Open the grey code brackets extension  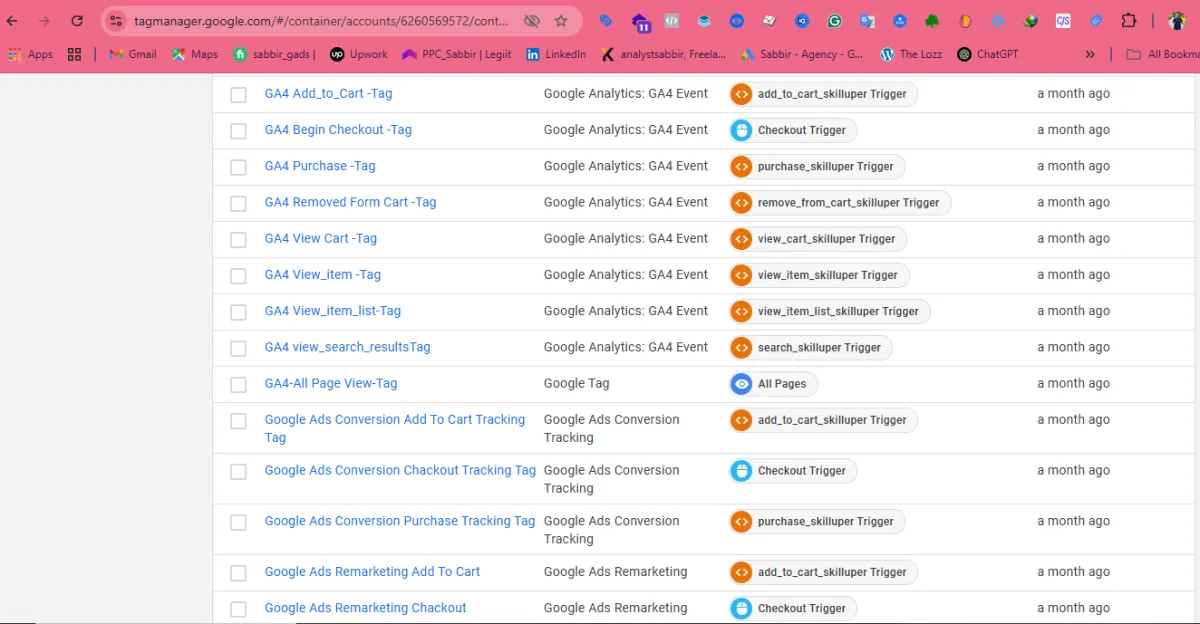coord(672,20)
